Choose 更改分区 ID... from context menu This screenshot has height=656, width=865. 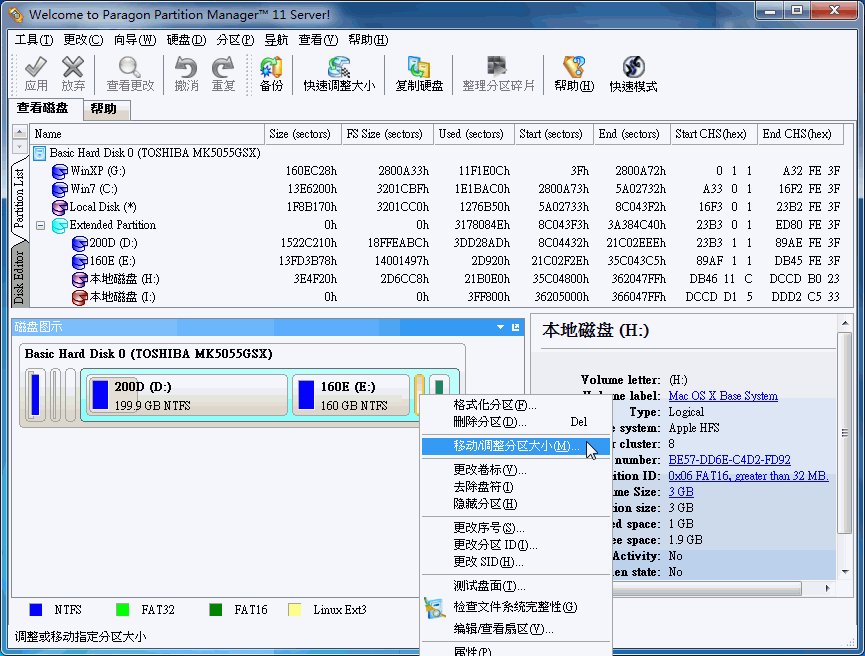coord(516,545)
